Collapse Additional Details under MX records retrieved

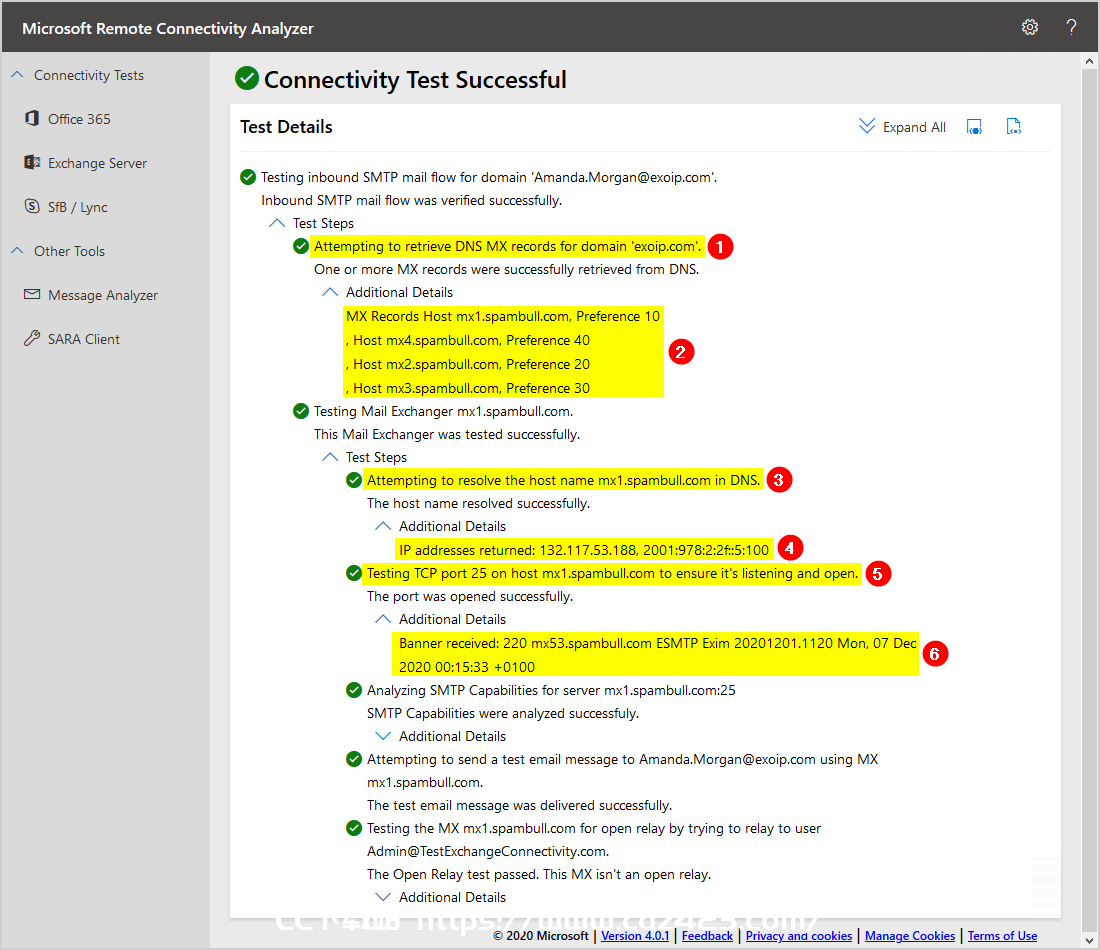pos(330,292)
